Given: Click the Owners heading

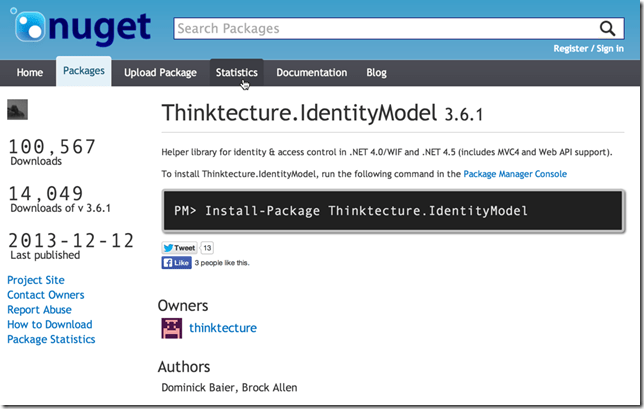Looking at the screenshot, I should [183, 306].
